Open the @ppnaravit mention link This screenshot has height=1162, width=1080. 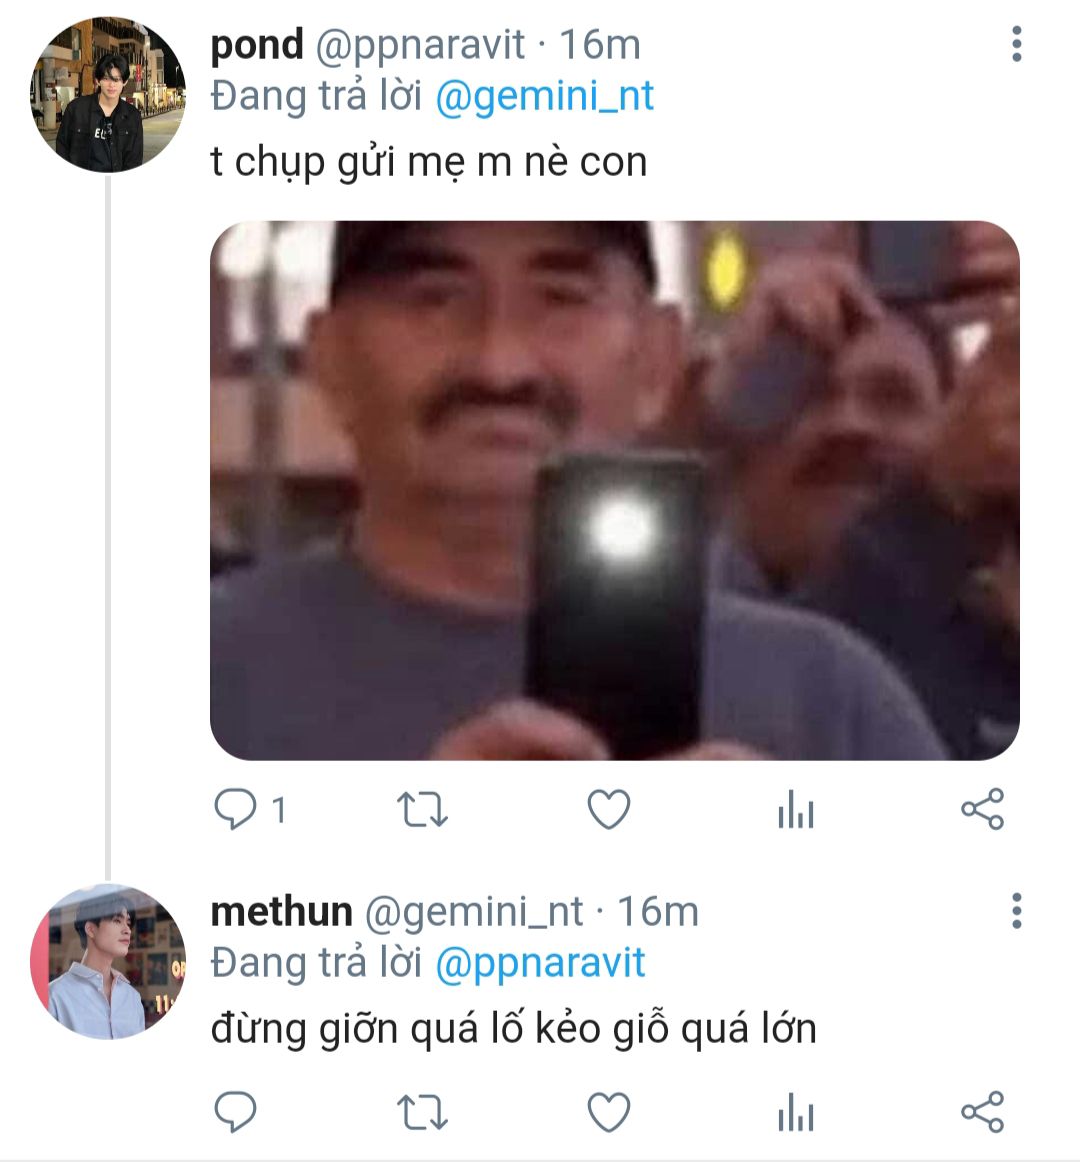pos(540,963)
